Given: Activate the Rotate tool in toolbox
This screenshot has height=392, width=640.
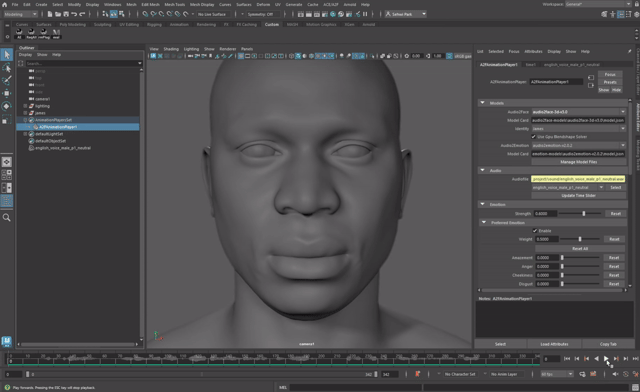Looking at the screenshot, I should (7, 106).
